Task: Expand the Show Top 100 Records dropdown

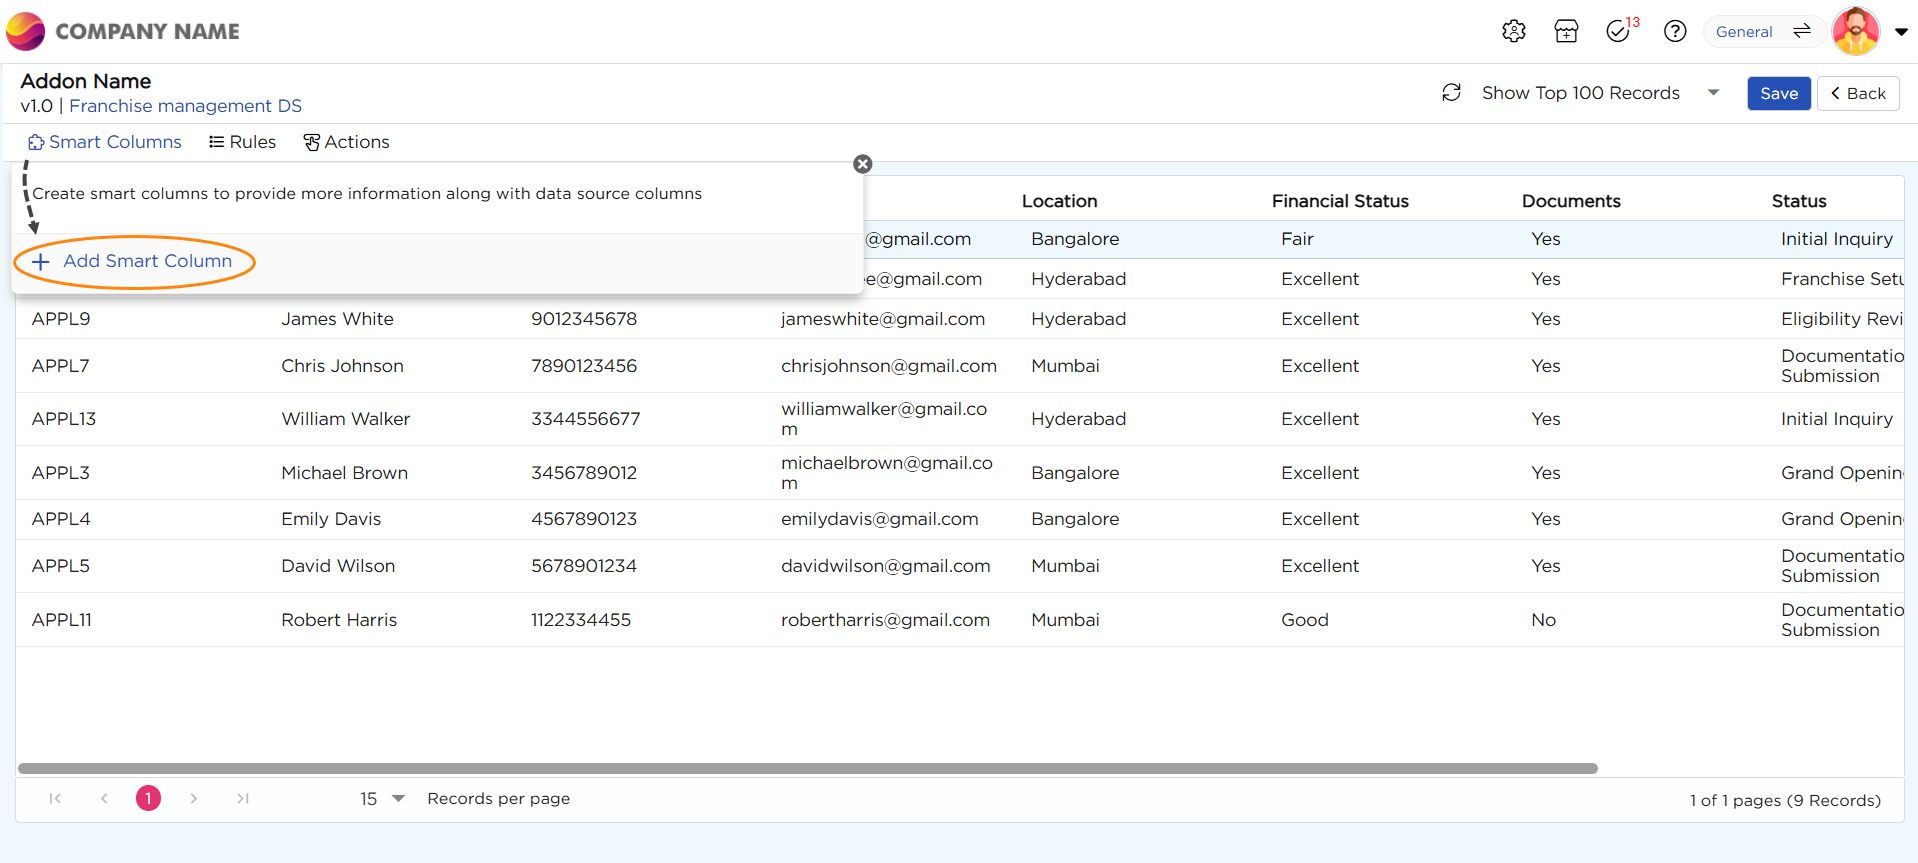Action: tap(1712, 93)
